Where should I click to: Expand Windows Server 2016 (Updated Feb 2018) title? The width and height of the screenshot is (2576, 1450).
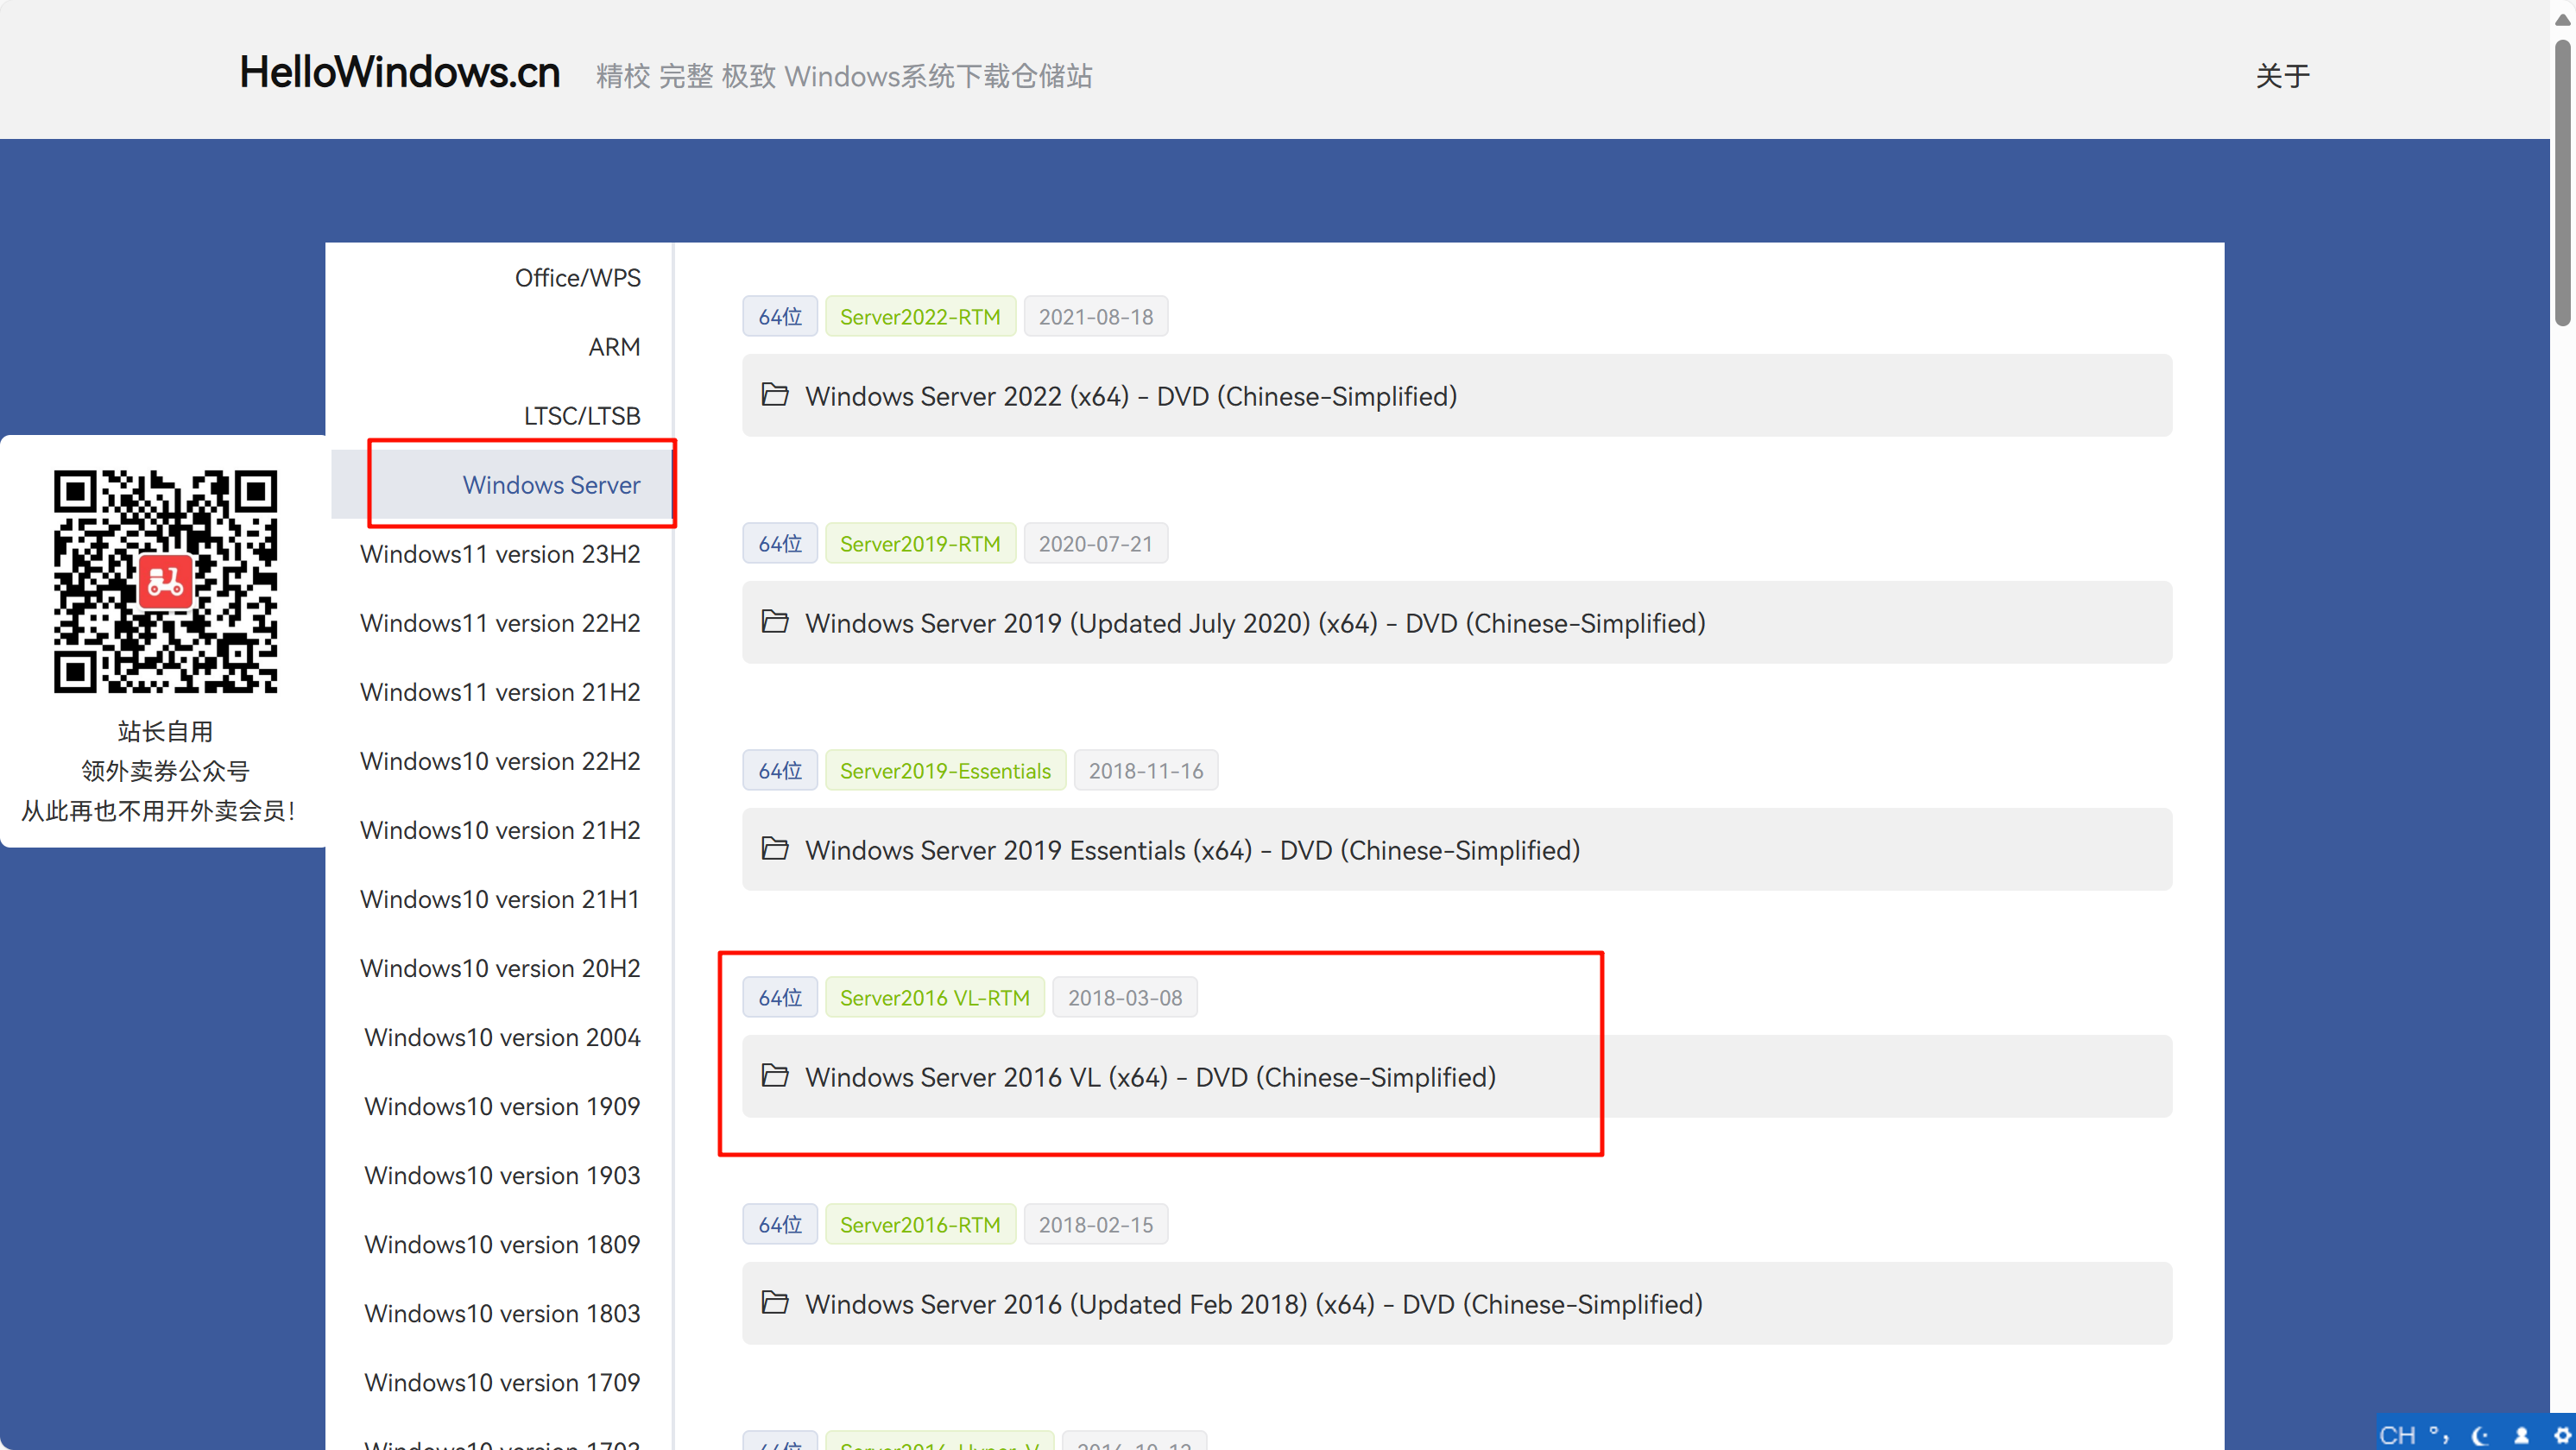coord(1254,1305)
